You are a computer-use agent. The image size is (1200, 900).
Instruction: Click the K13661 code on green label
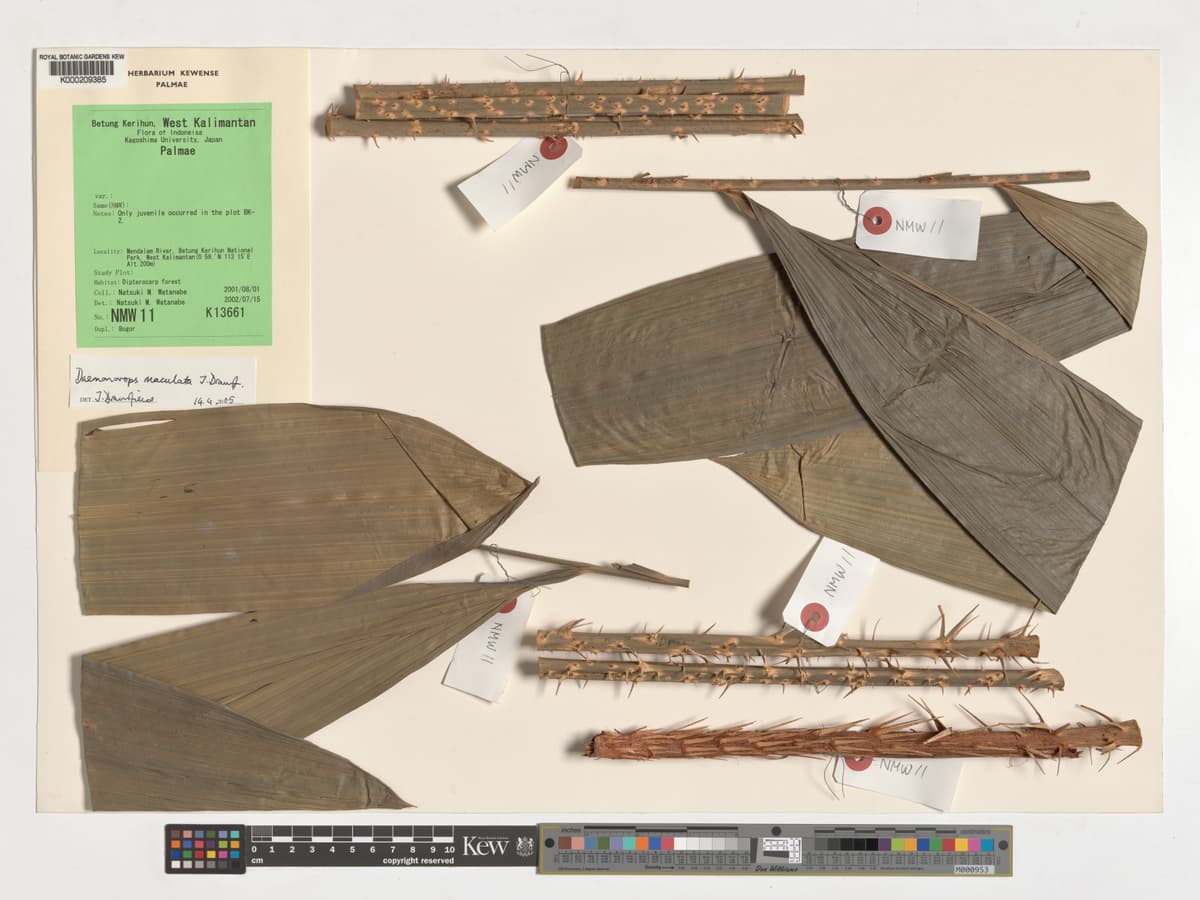(x=225, y=313)
